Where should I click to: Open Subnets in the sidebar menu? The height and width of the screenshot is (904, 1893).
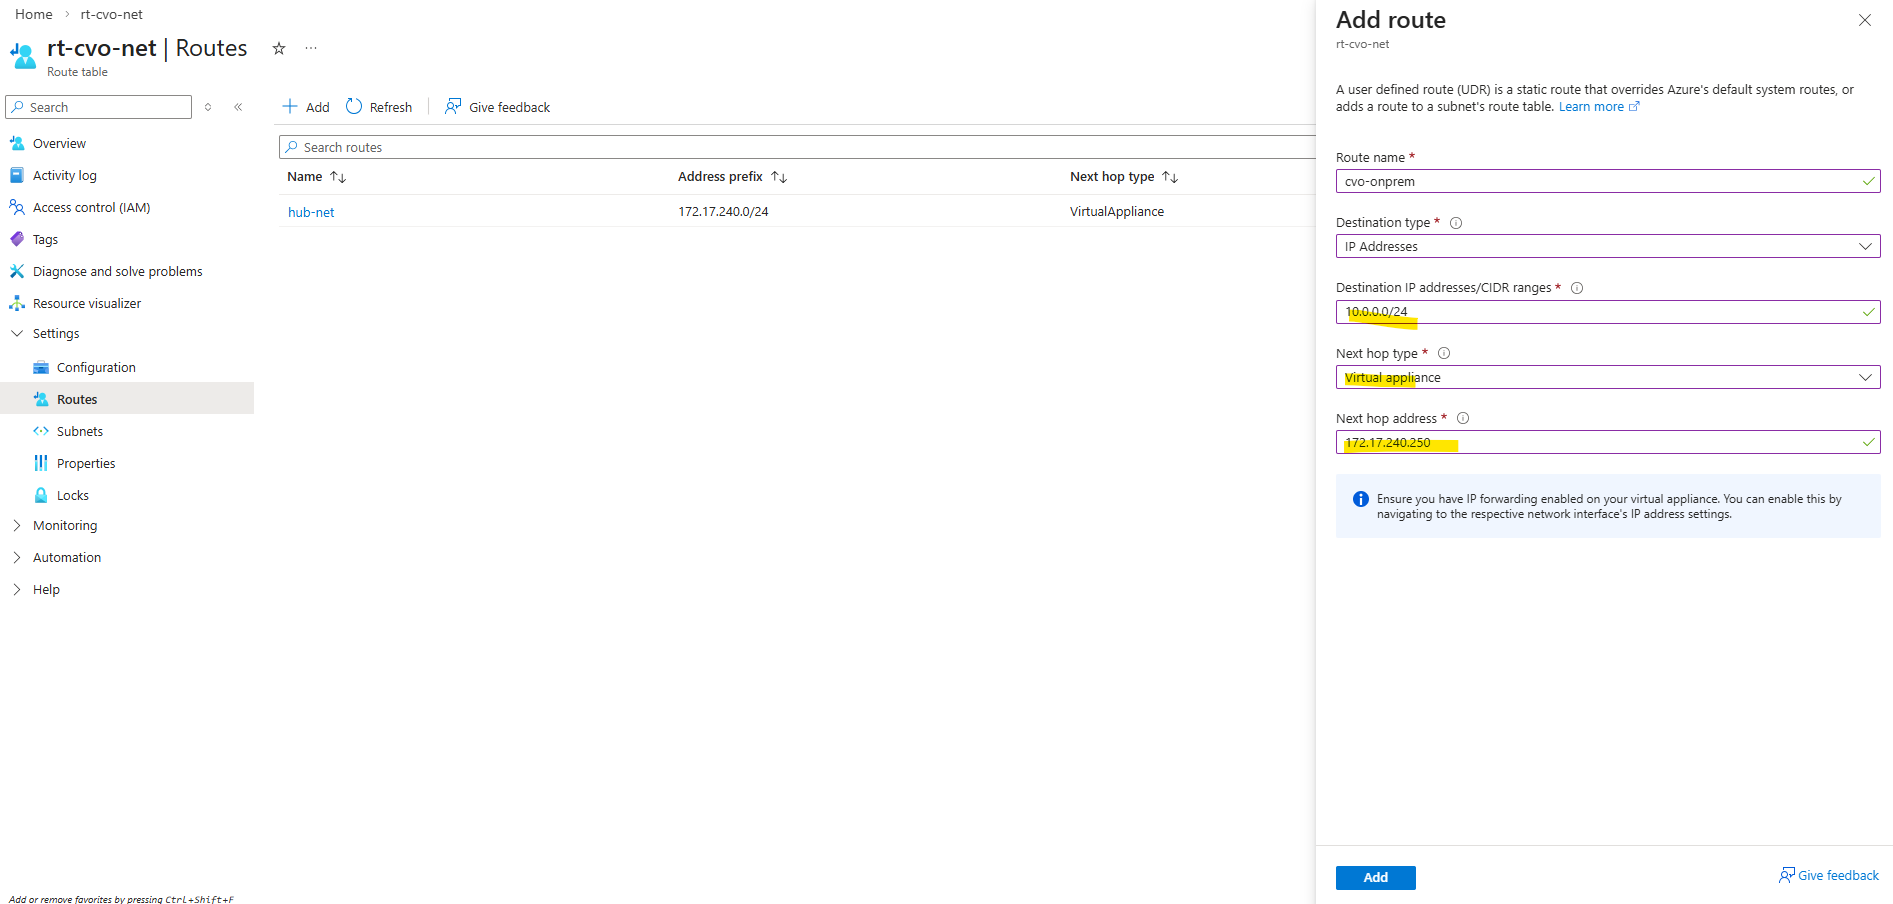(80, 432)
